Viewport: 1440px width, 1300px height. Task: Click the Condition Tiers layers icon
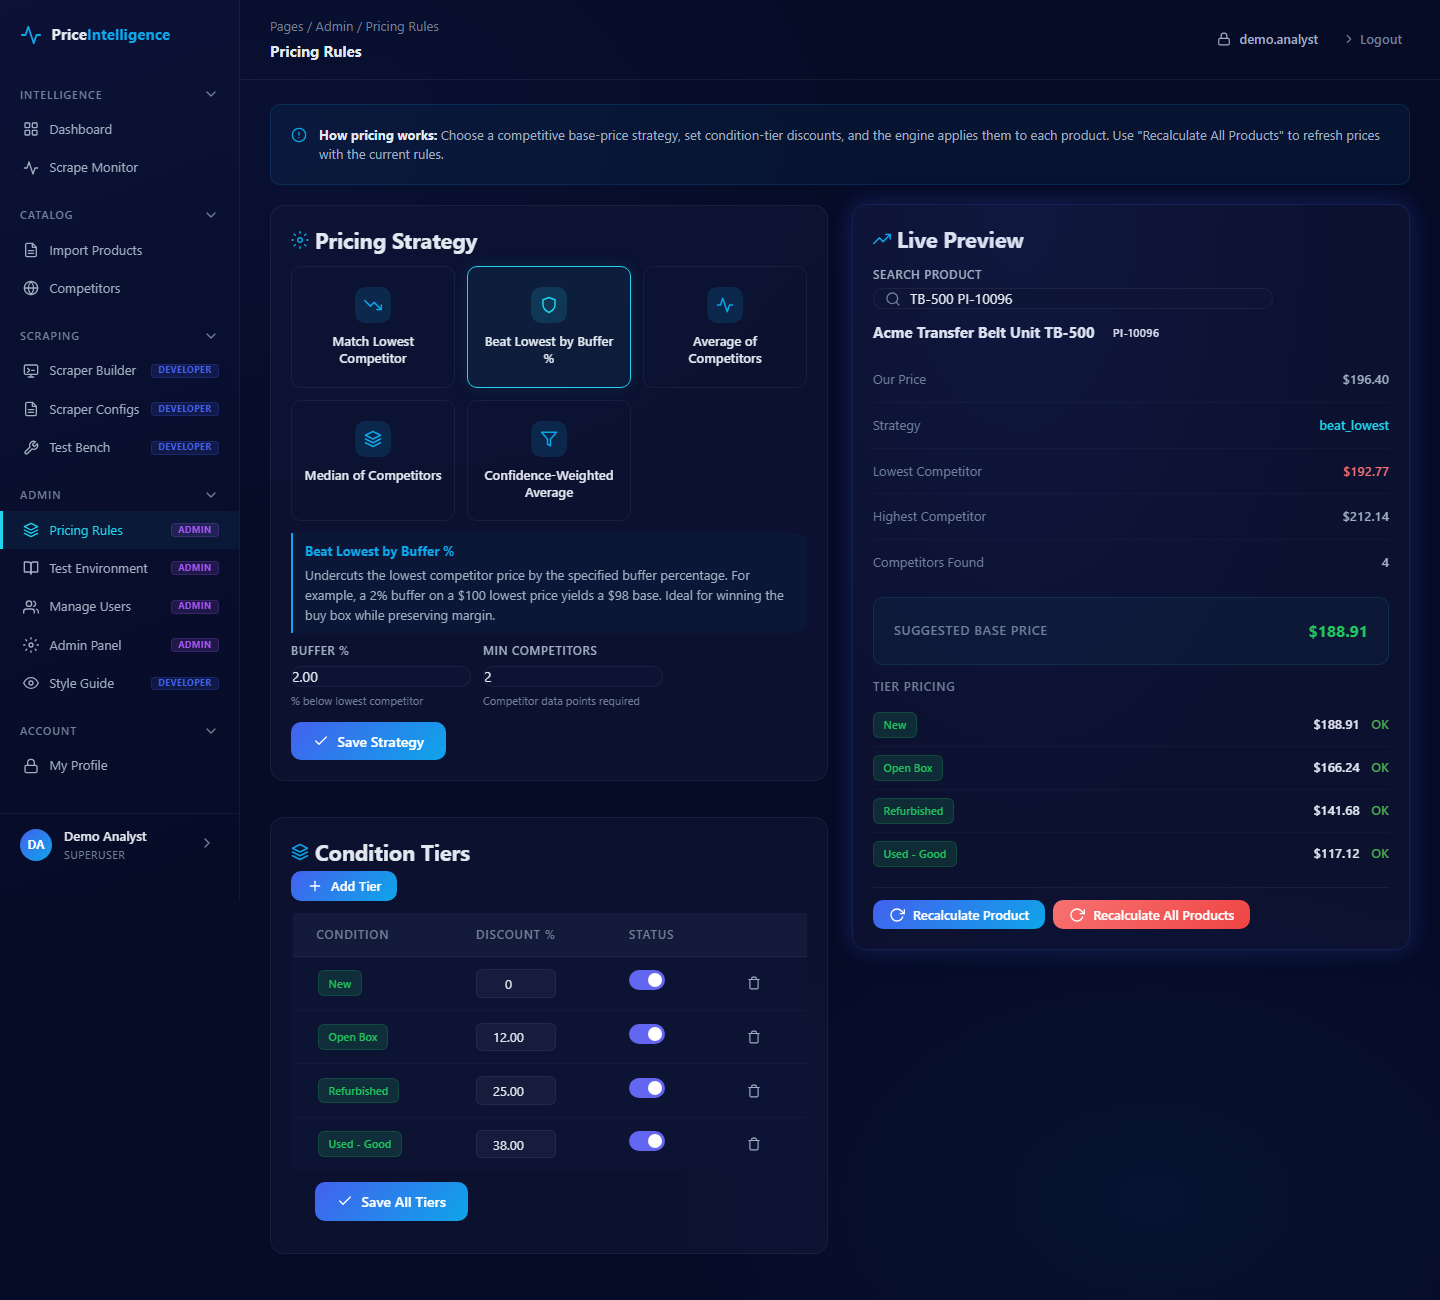point(300,853)
